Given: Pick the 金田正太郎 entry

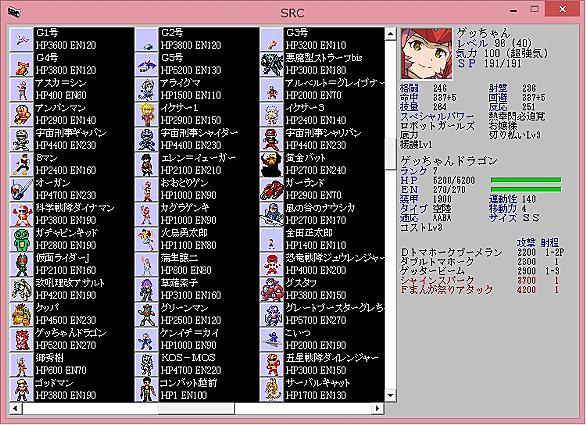Looking at the screenshot, I should click(x=322, y=240).
